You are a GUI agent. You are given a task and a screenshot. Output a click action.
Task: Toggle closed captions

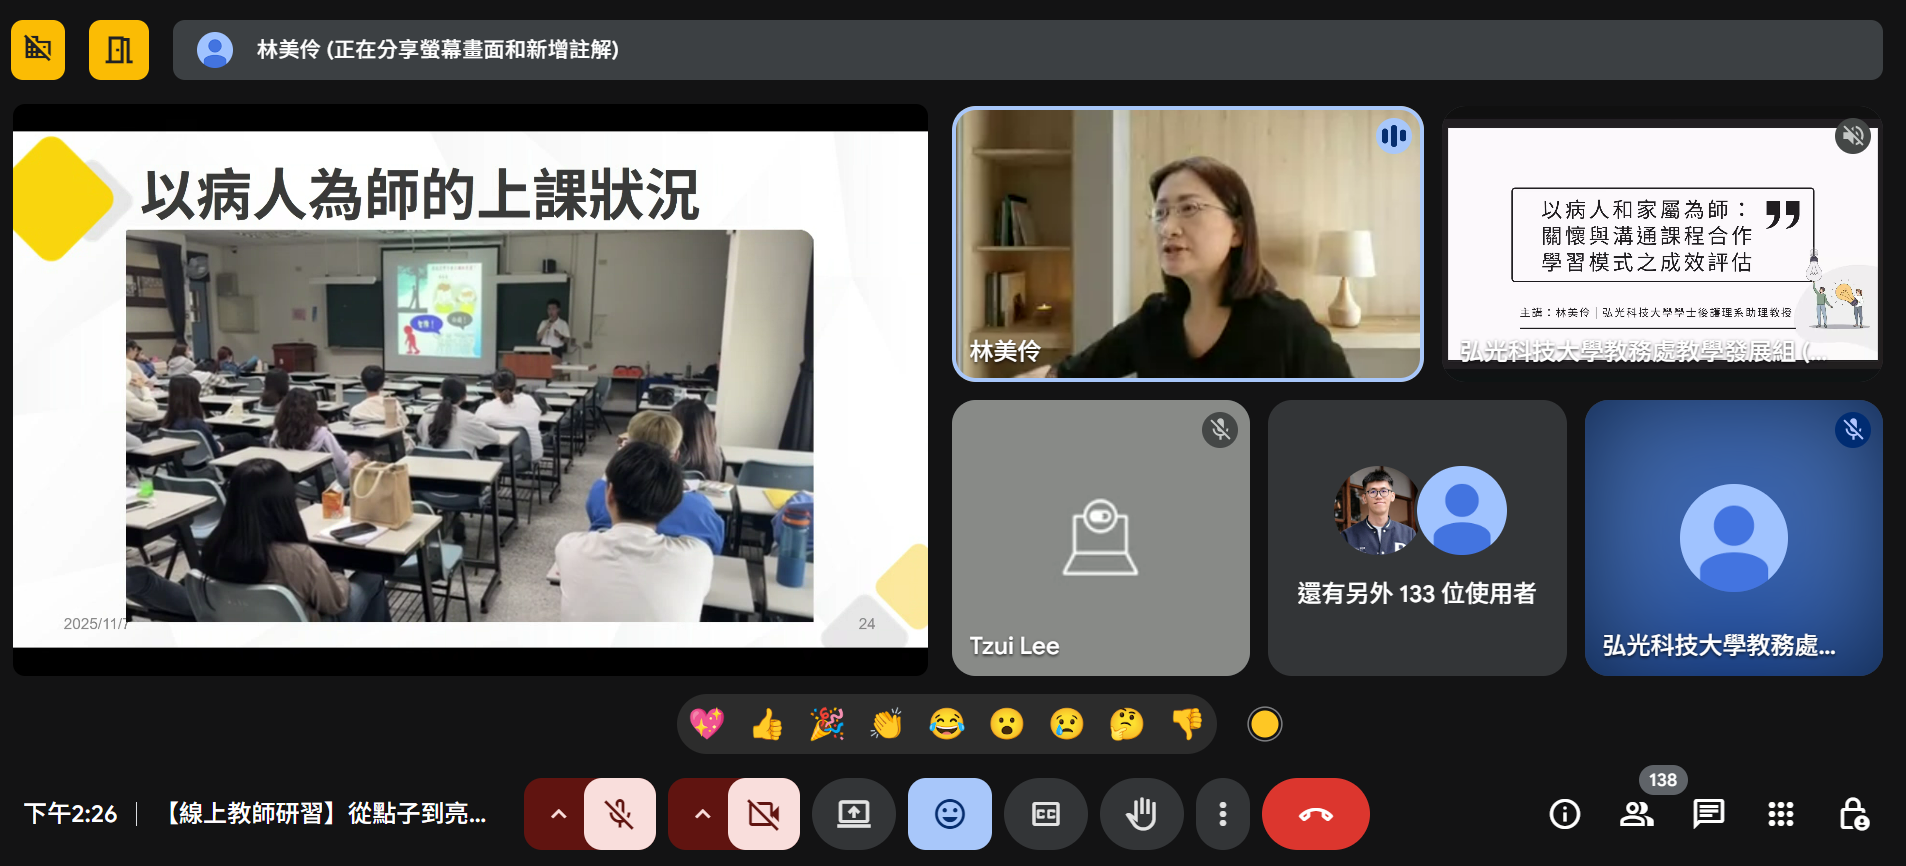1045,814
